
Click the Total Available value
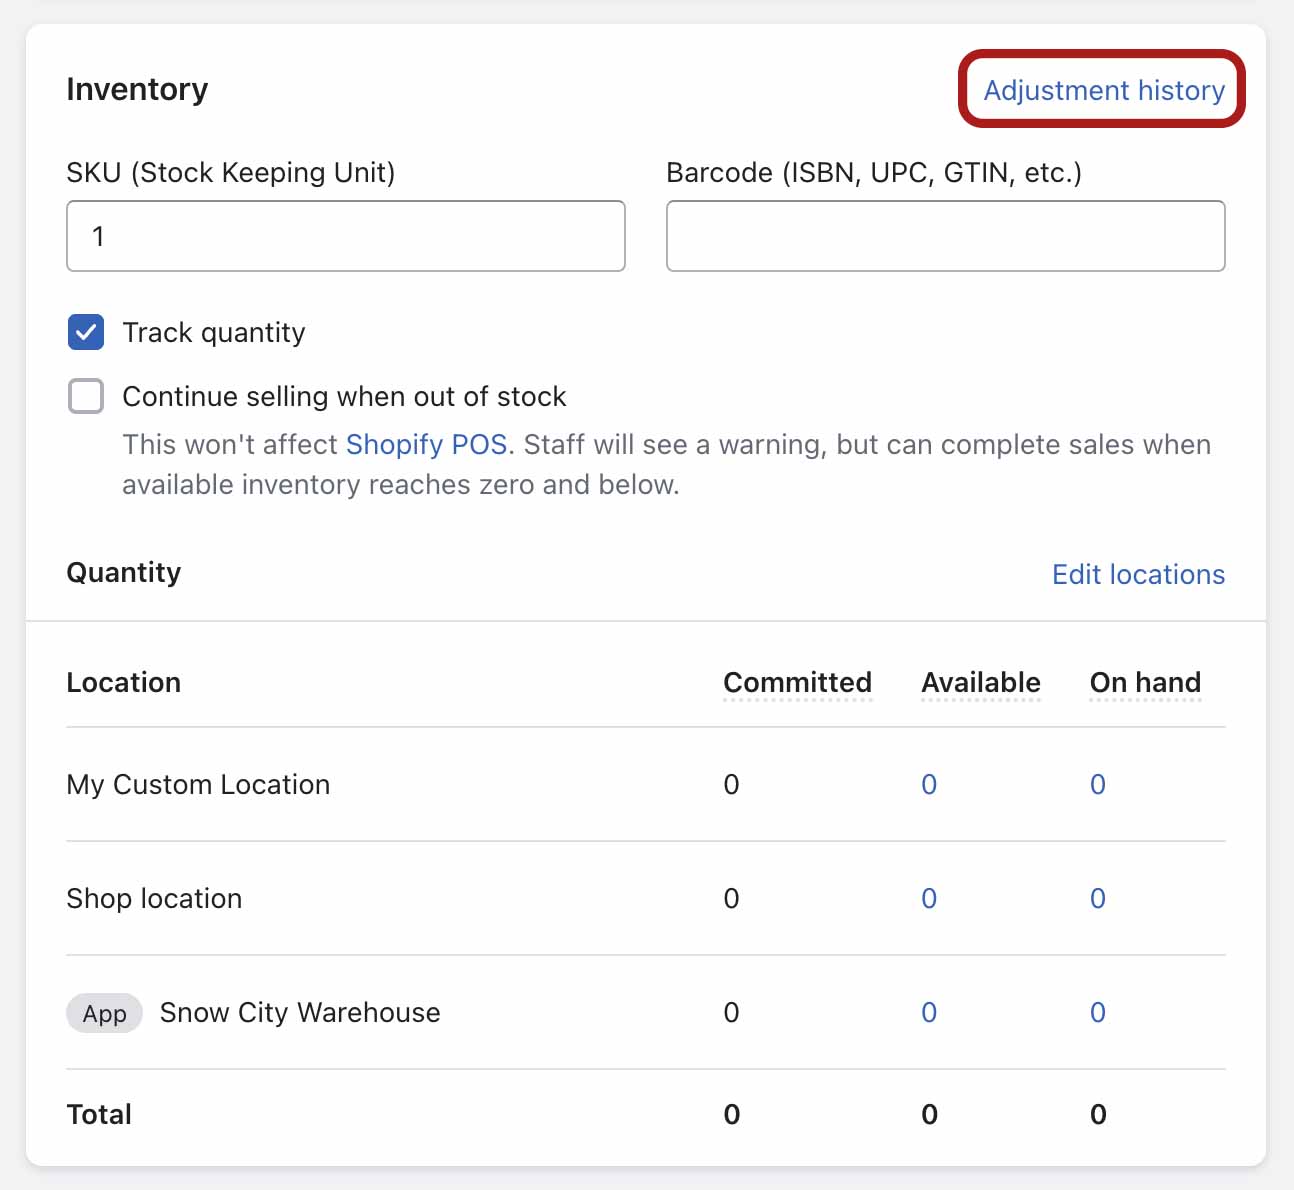930,1114
